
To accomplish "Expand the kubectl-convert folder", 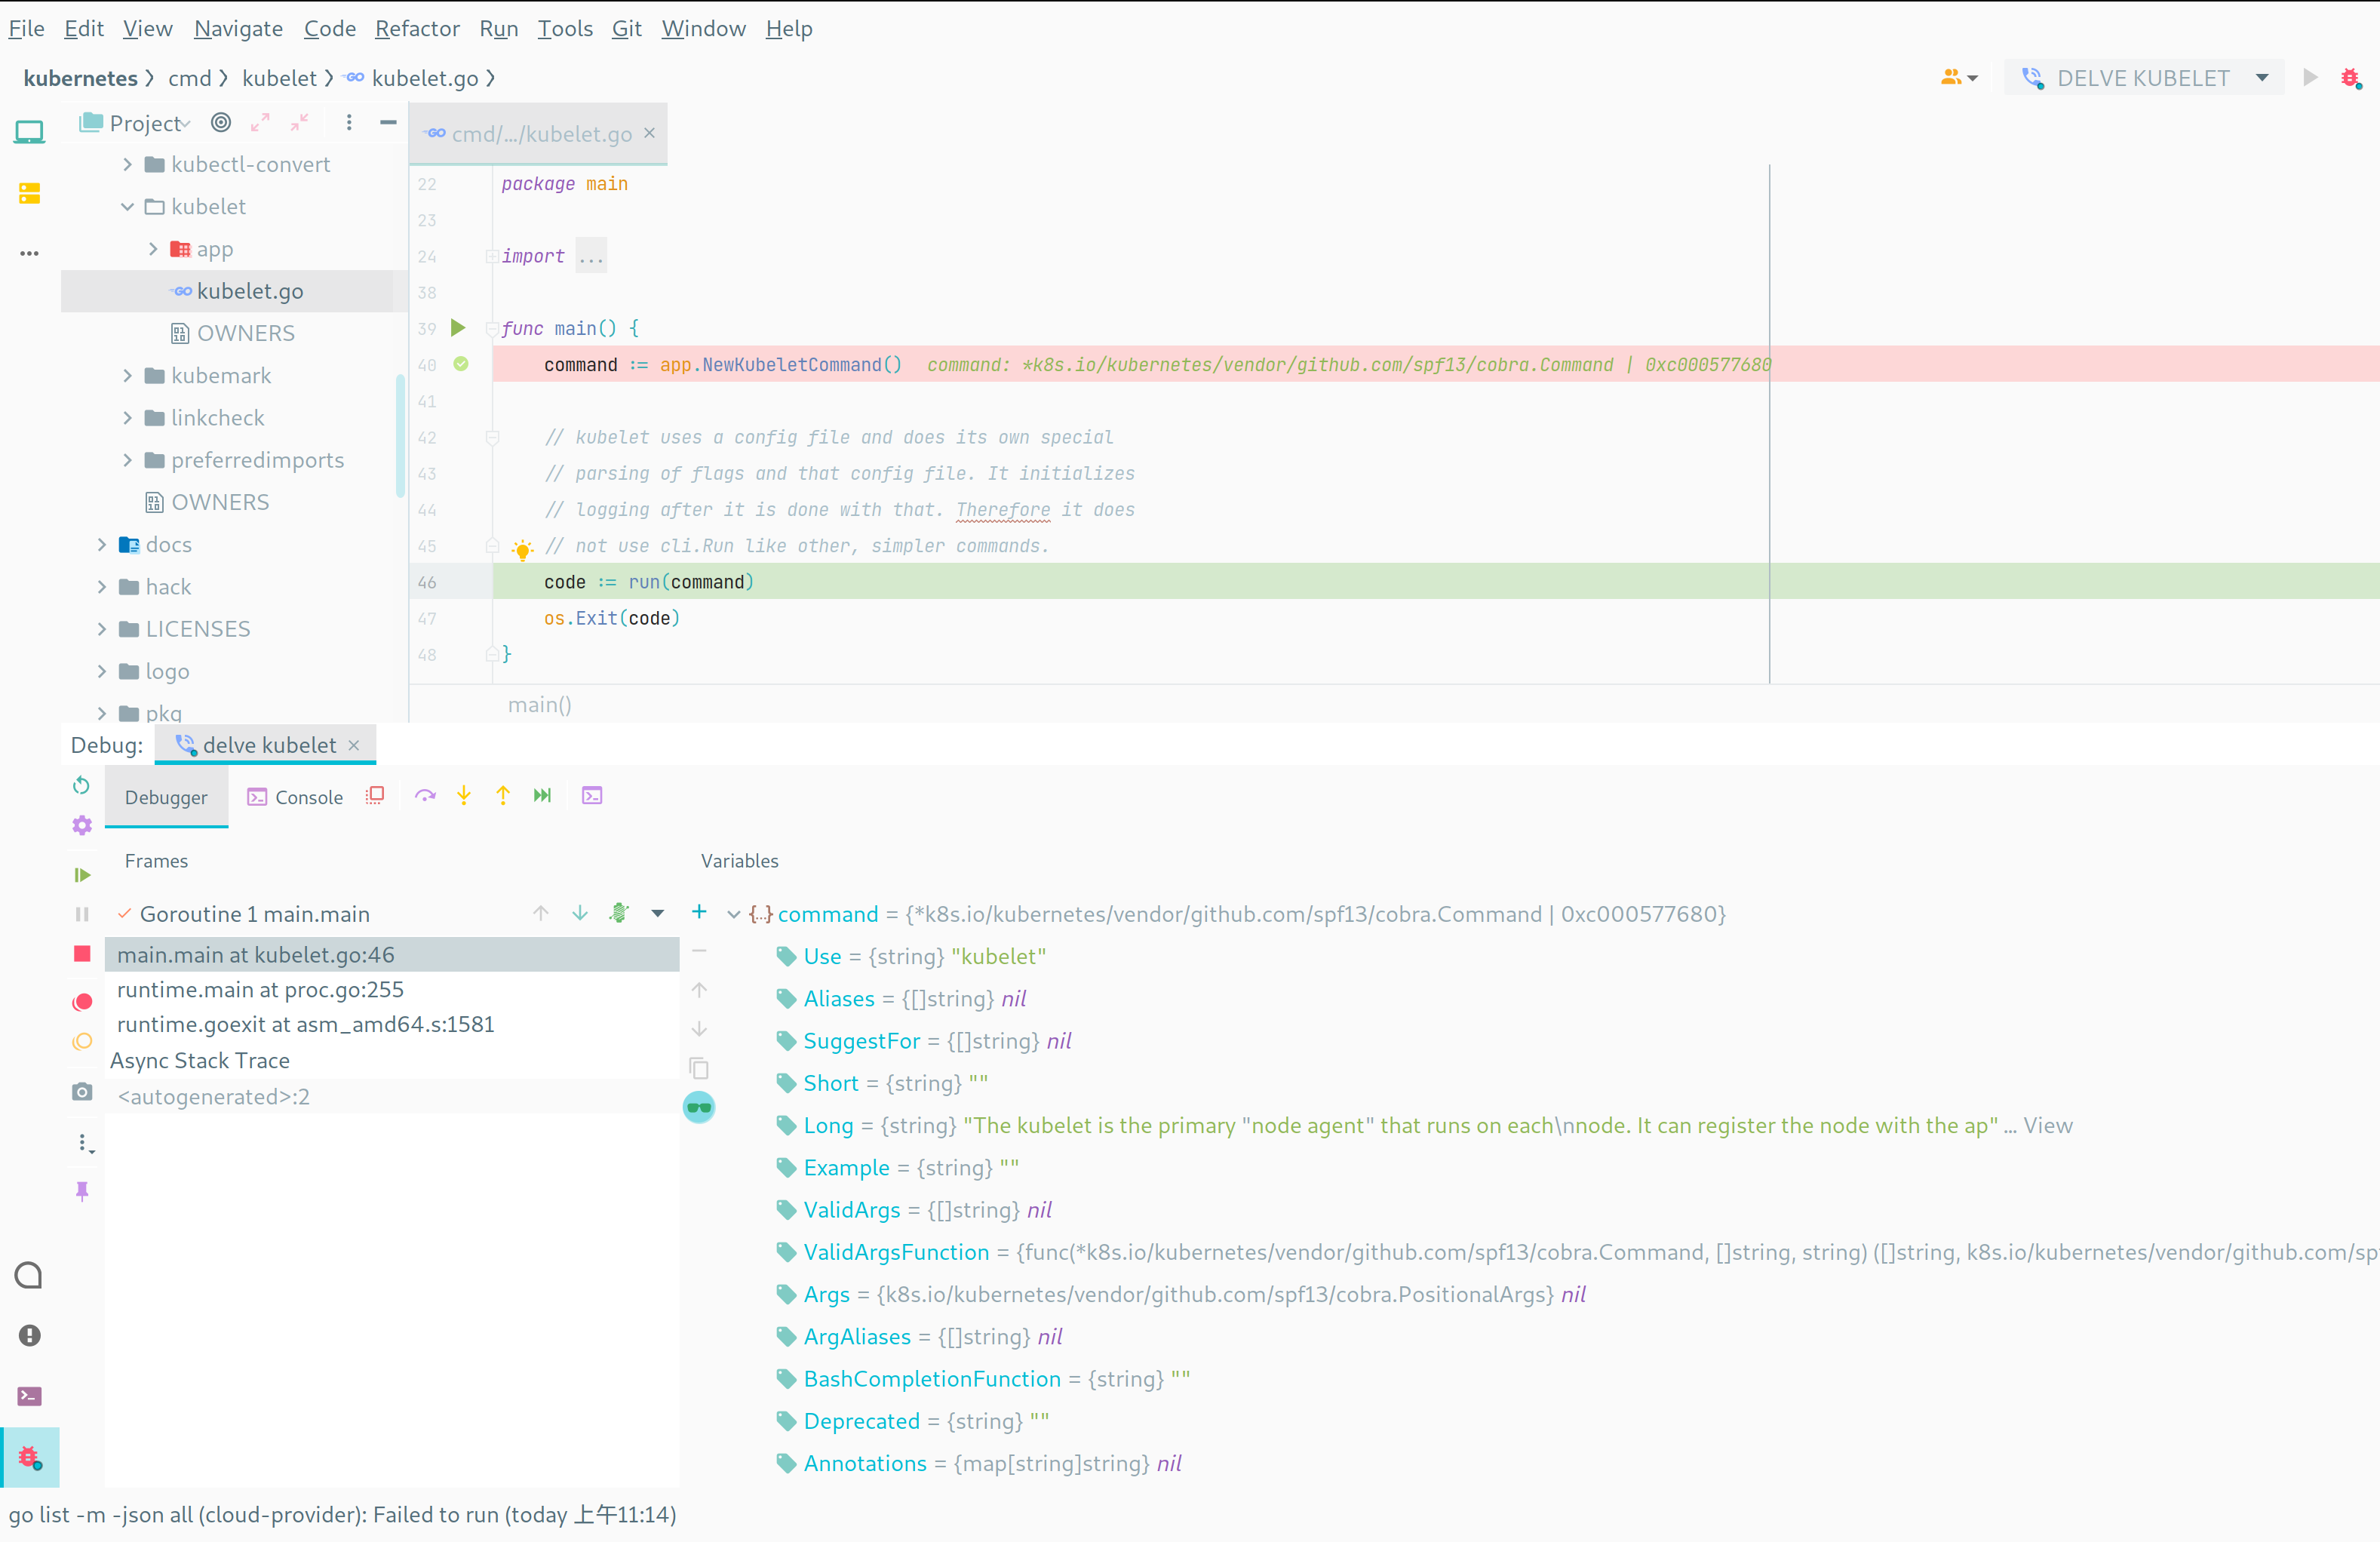I will (x=127, y=164).
